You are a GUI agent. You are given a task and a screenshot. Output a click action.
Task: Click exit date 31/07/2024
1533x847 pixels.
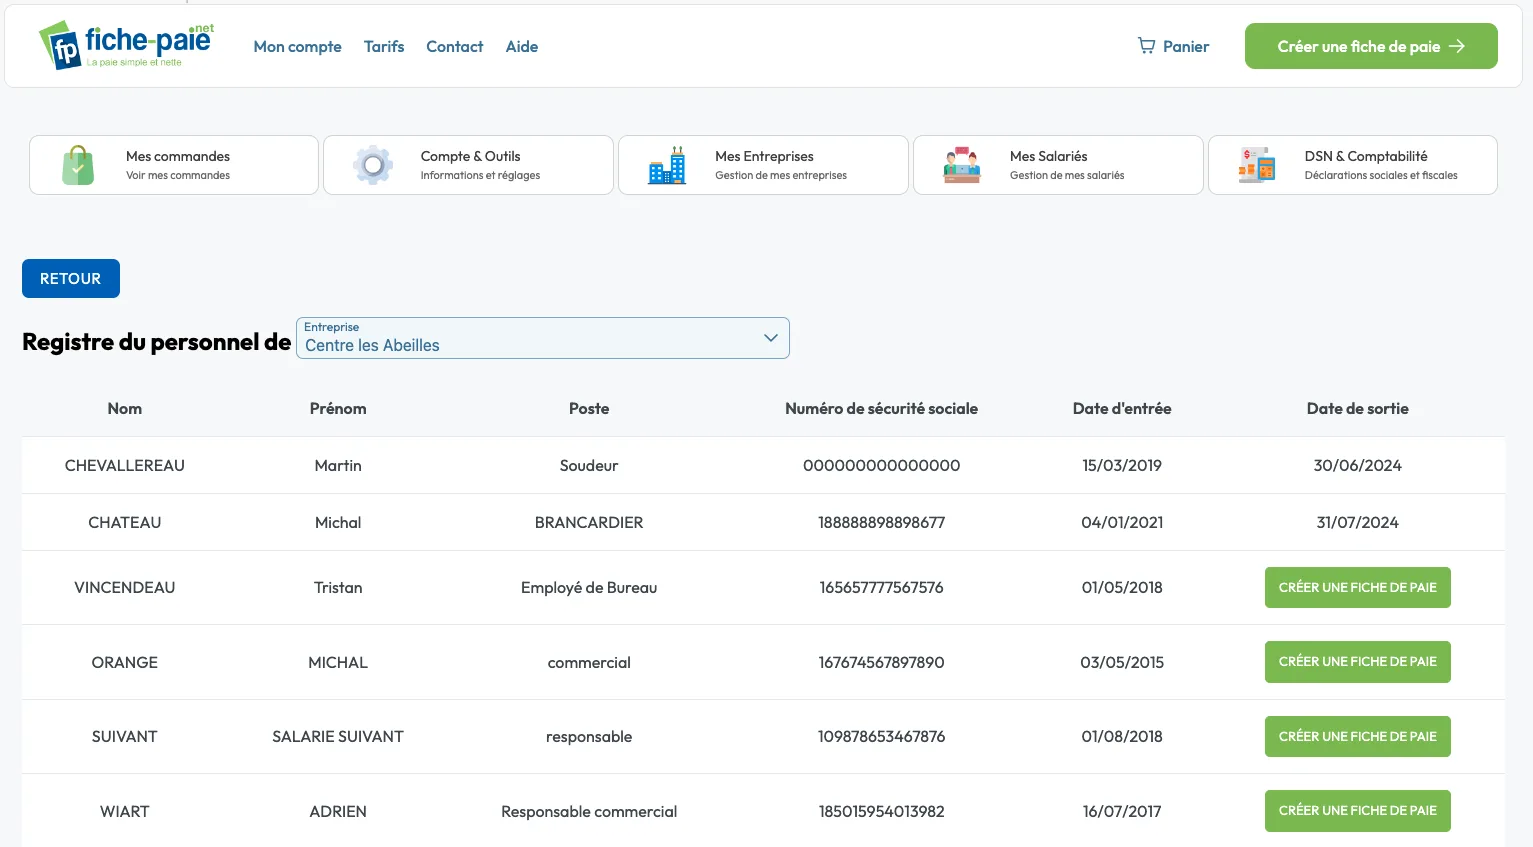pos(1357,522)
